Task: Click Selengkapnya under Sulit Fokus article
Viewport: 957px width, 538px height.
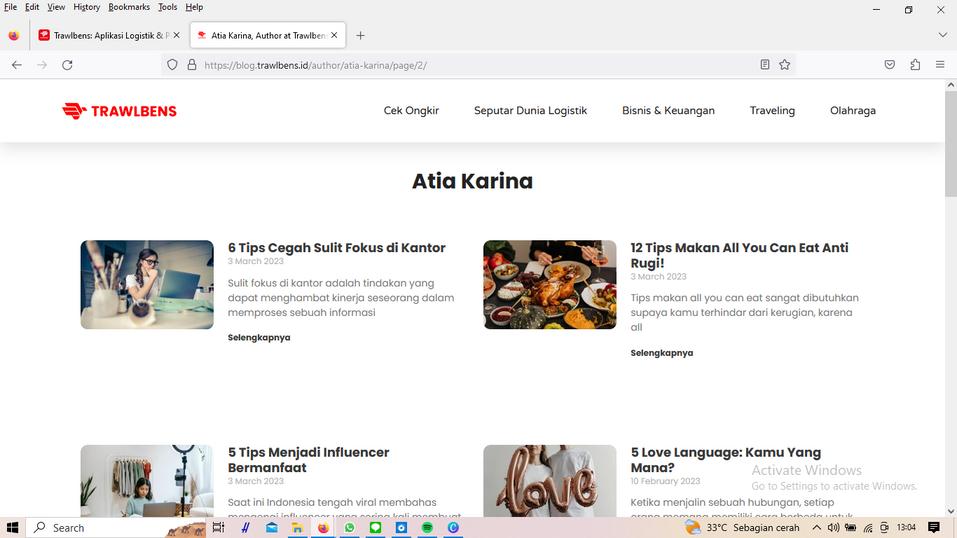Action: (x=259, y=338)
